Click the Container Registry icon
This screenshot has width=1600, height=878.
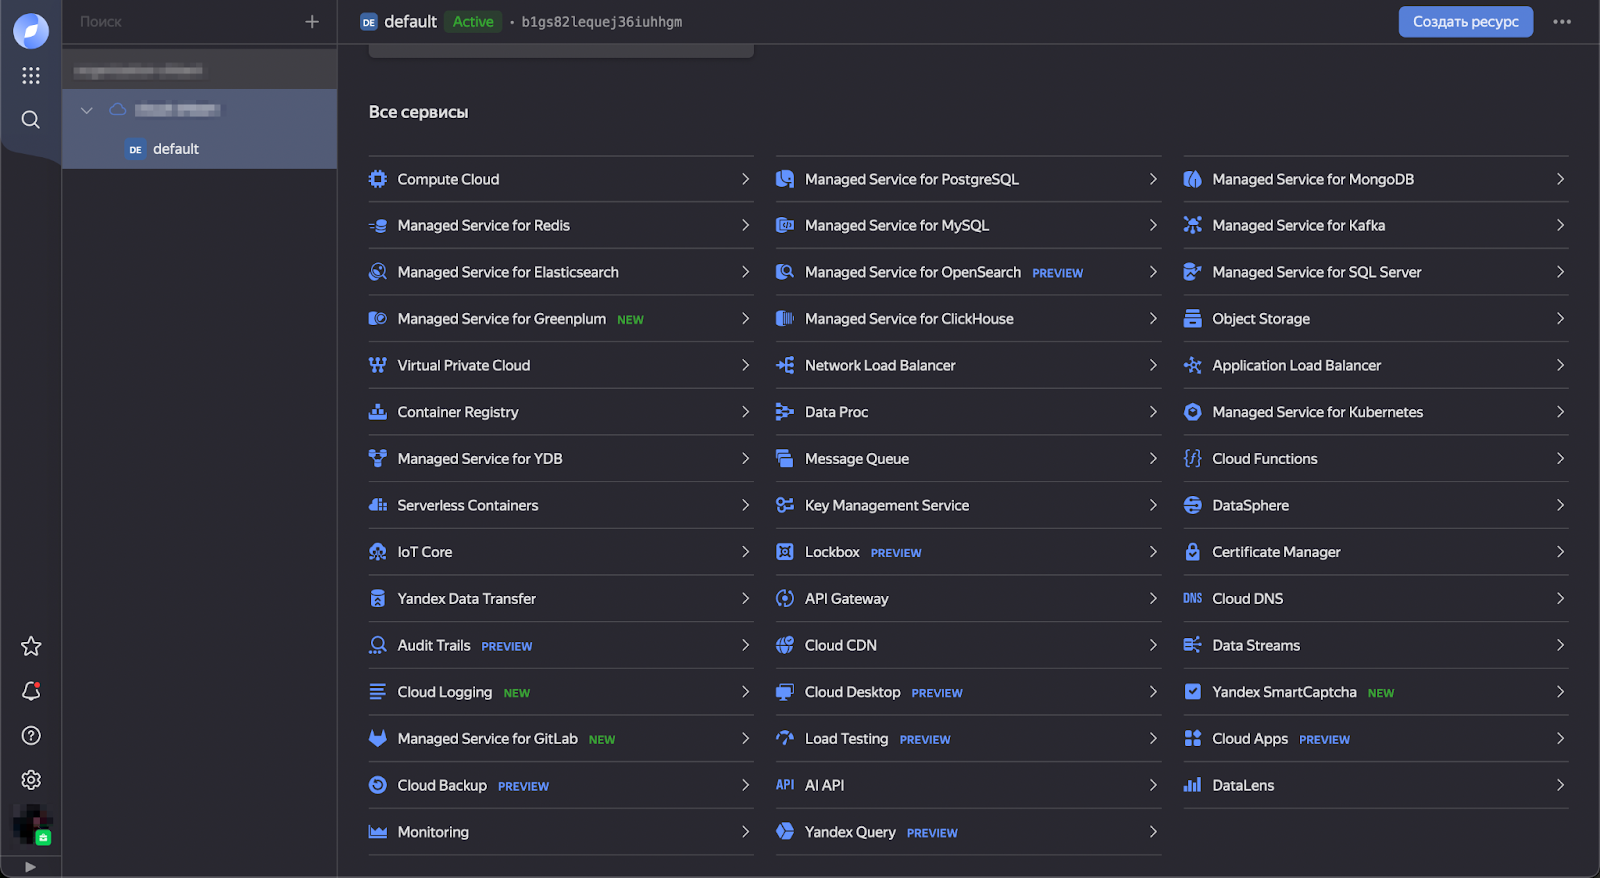(x=377, y=412)
